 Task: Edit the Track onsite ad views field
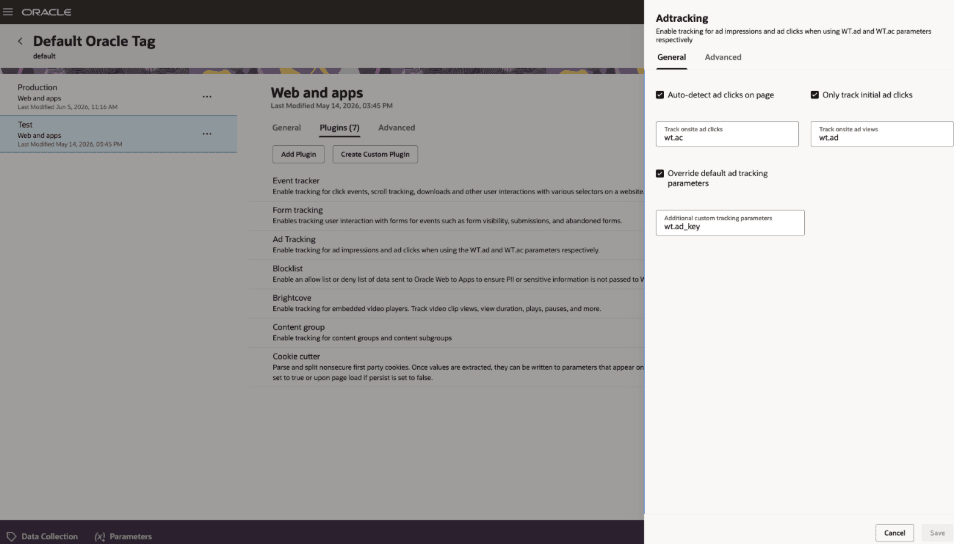[x=882, y=134]
